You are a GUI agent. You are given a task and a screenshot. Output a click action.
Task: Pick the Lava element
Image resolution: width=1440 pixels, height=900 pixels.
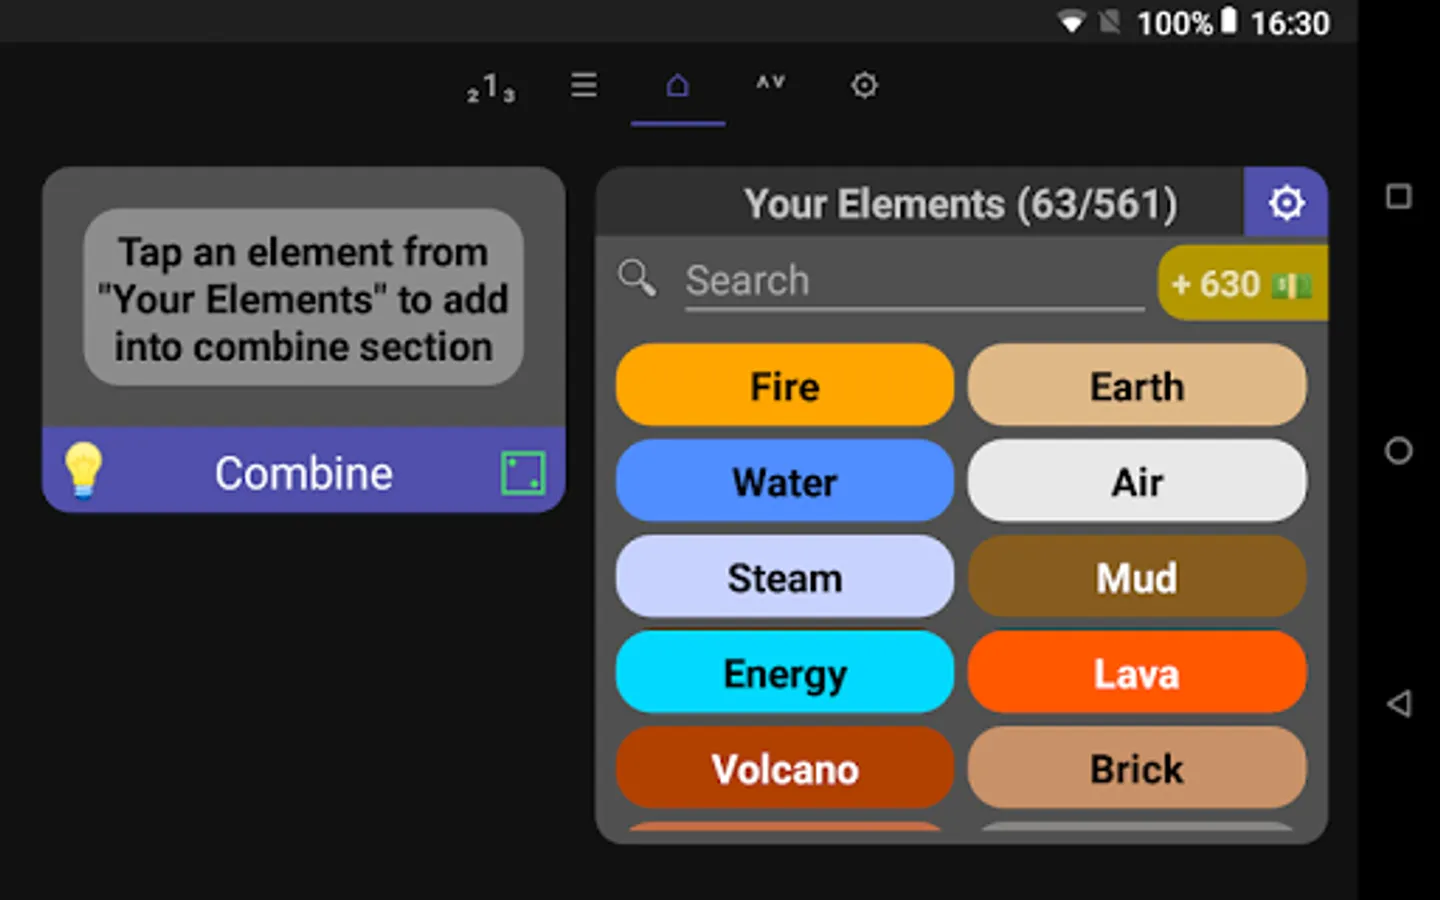point(1136,673)
